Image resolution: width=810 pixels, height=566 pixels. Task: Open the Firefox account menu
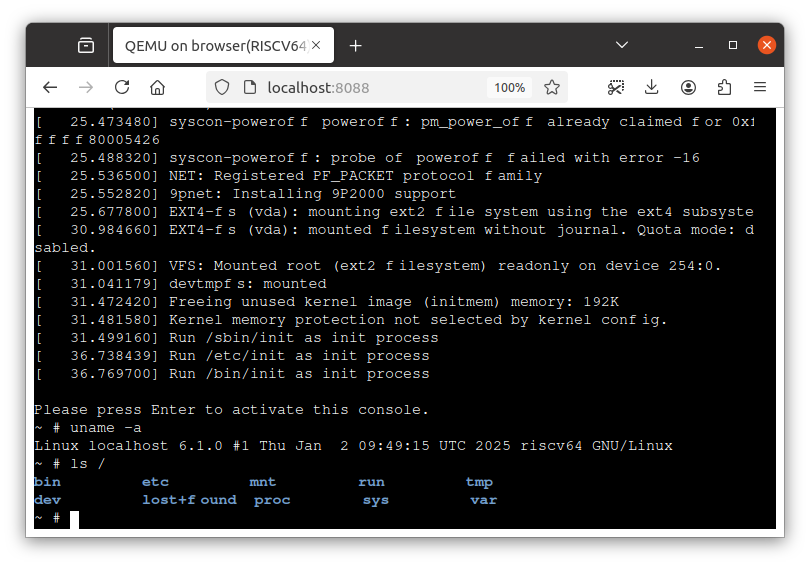tap(688, 87)
